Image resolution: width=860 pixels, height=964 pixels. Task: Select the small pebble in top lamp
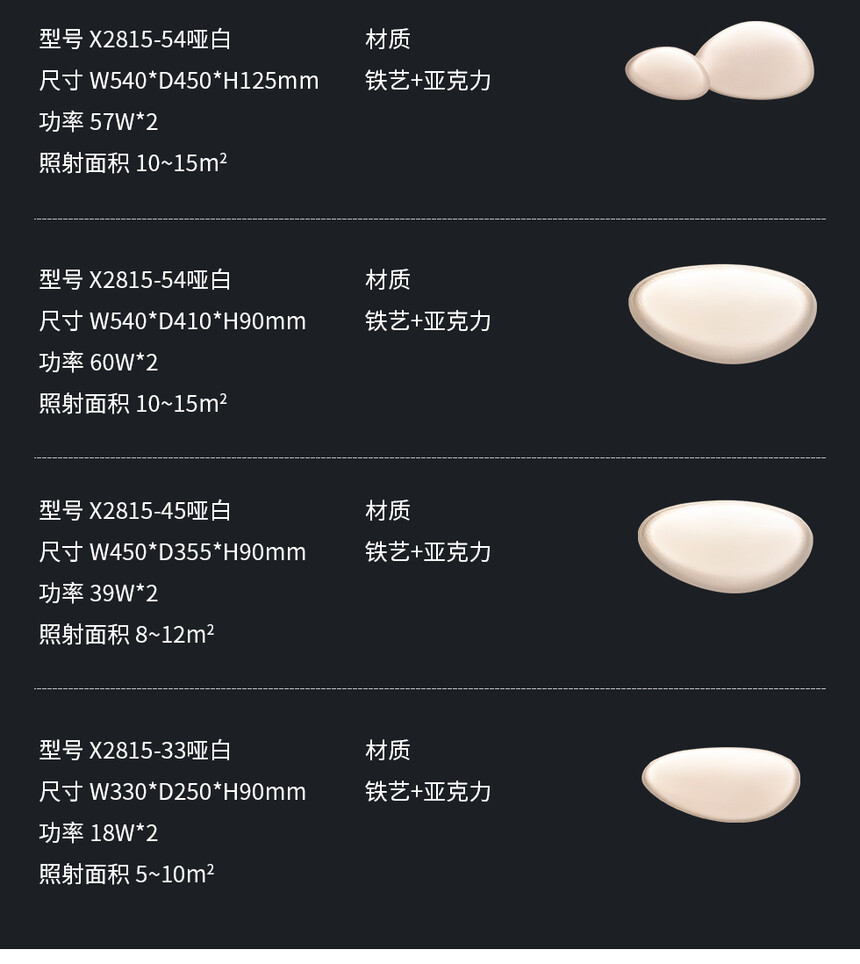(668, 73)
